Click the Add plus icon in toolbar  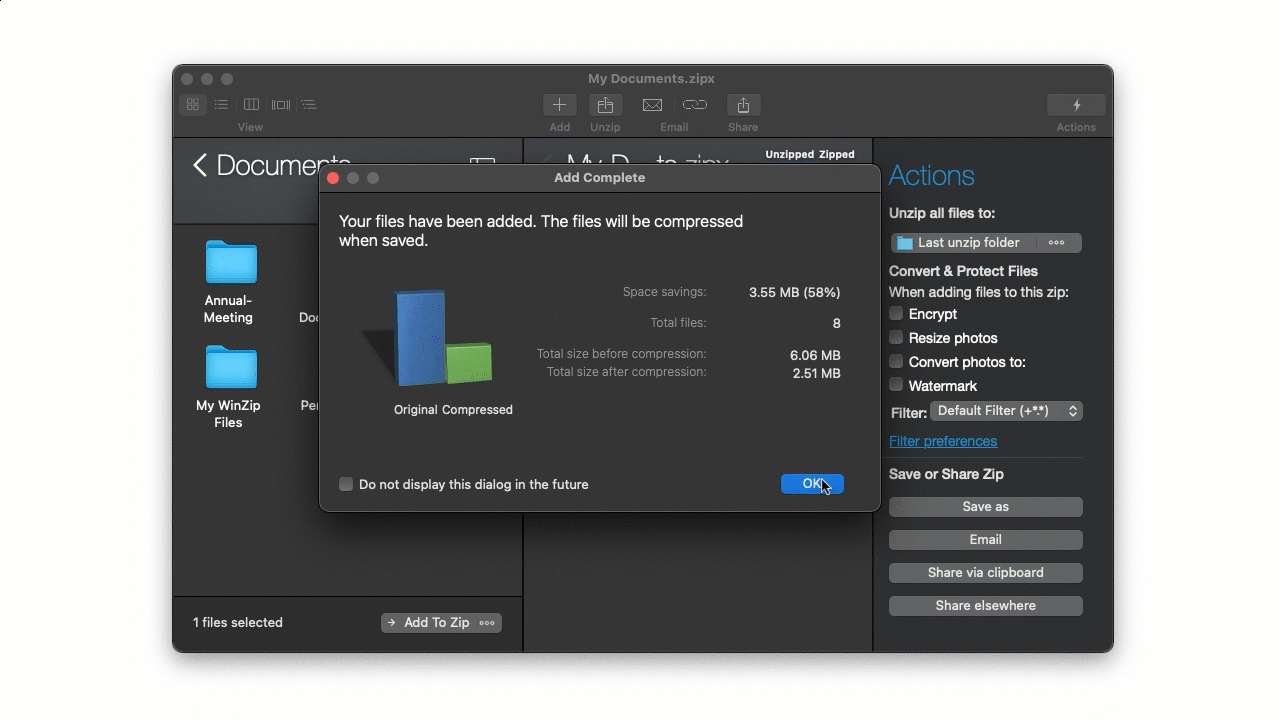point(559,105)
